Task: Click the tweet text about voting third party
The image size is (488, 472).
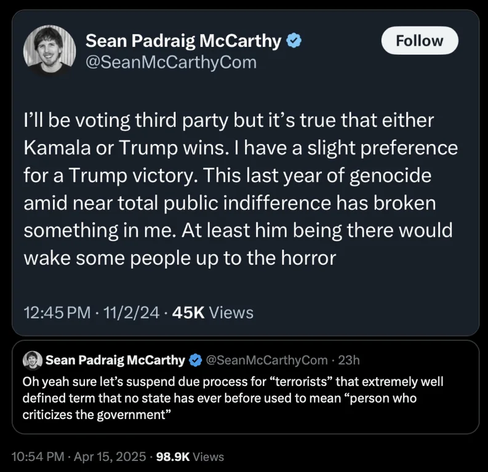Action: pyautogui.click(x=240, y=189)
